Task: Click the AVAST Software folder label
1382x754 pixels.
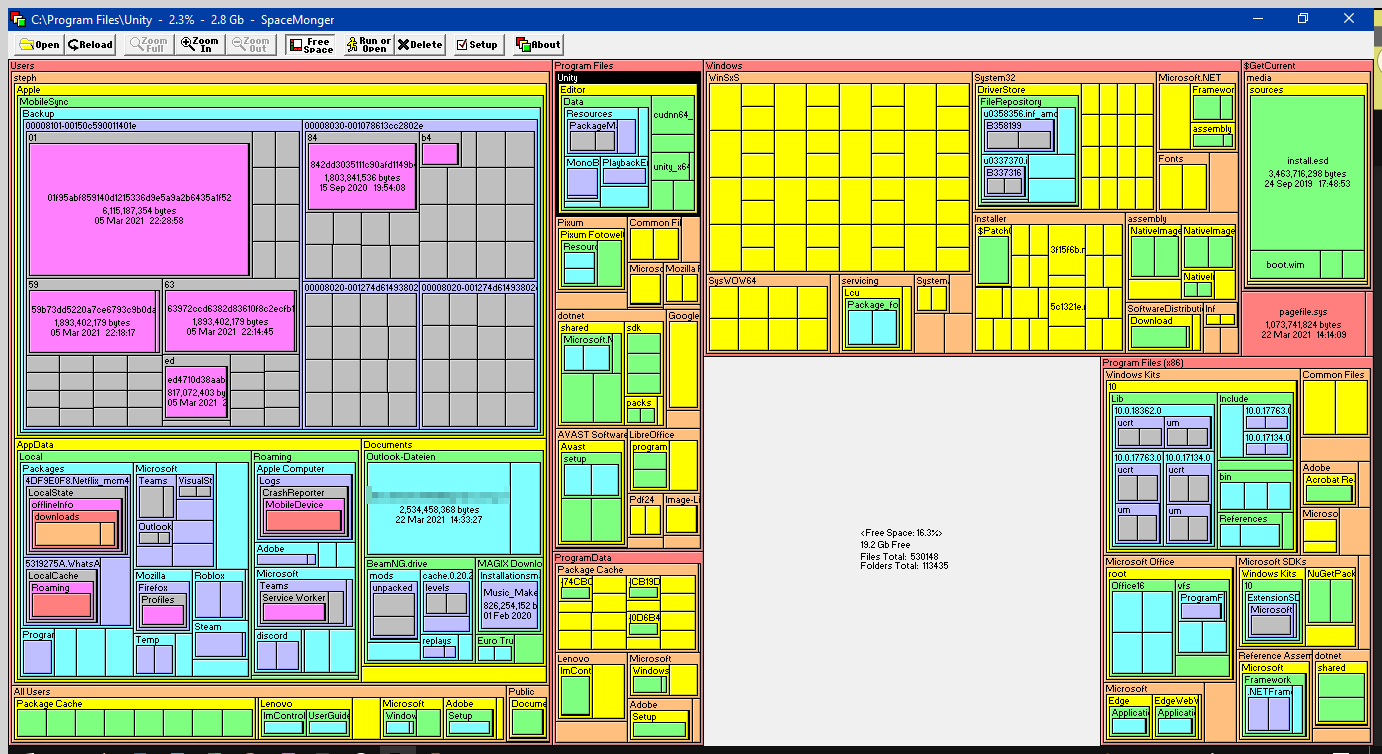Action: 593,435
